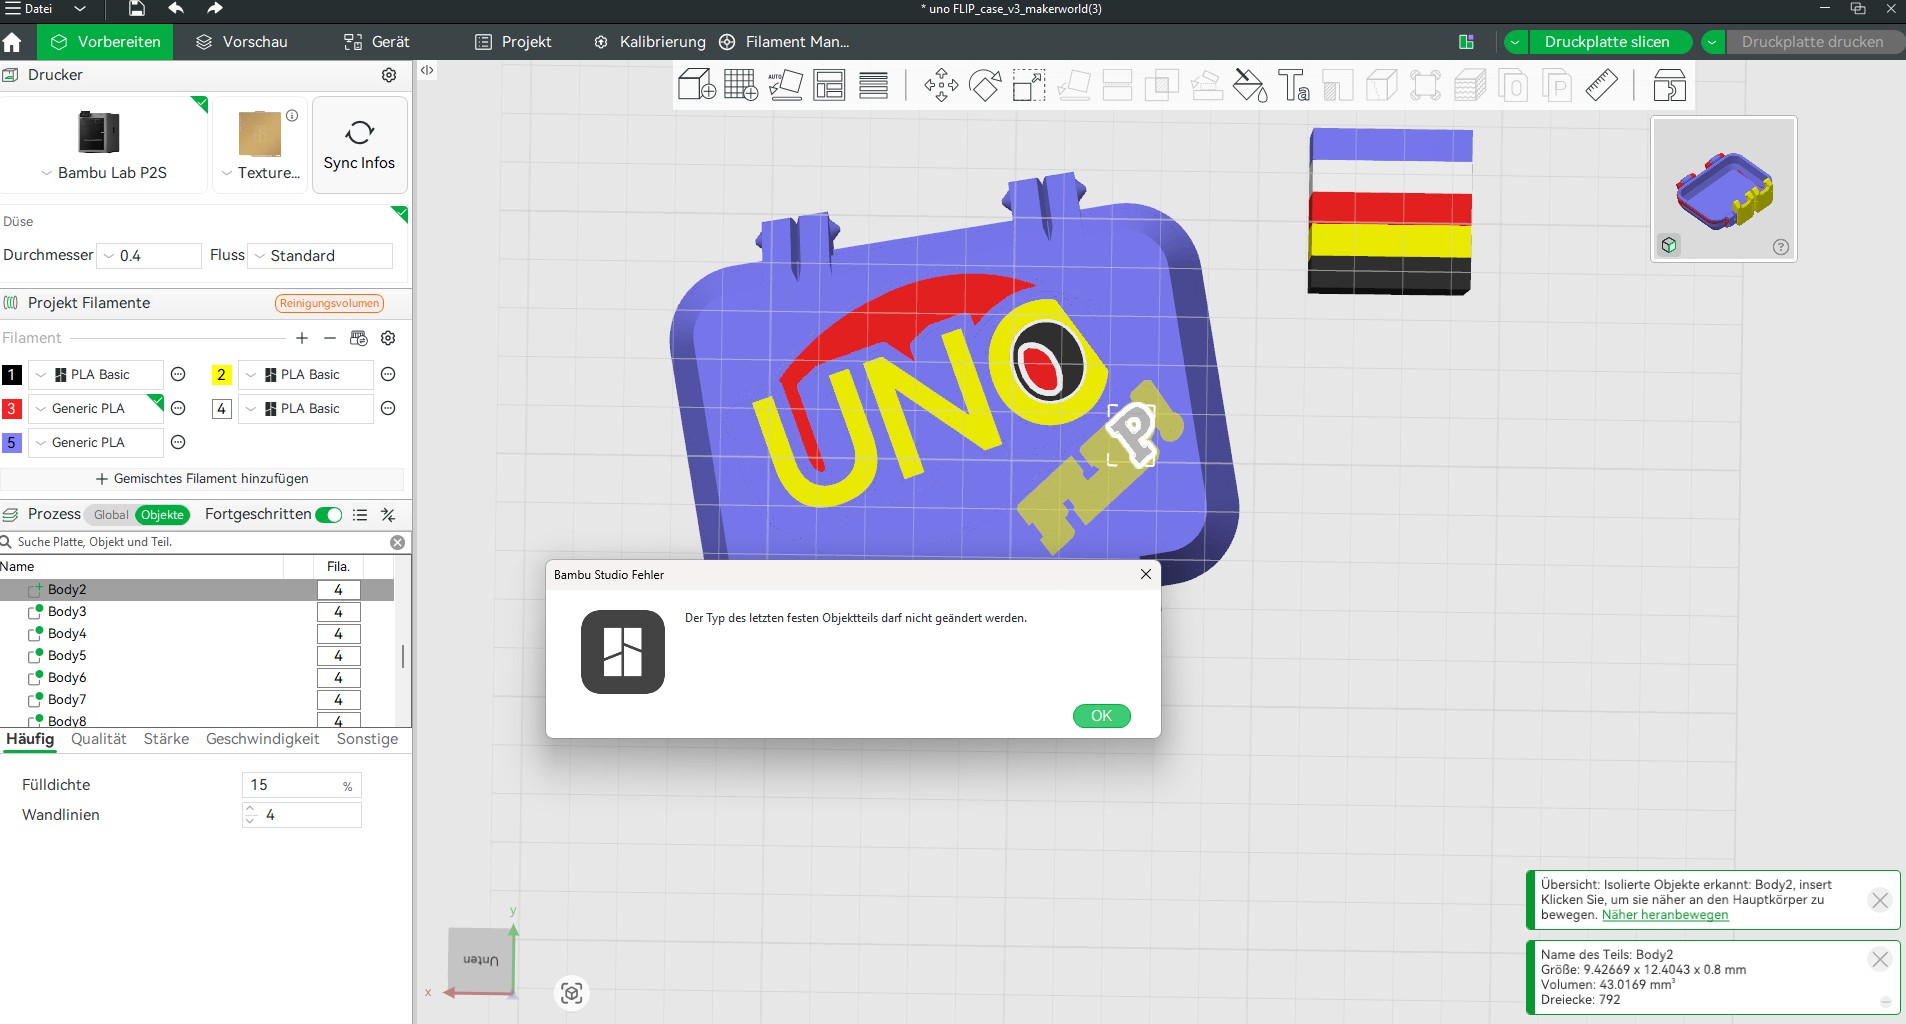Switch process scope to Global
Image resolution: width=1906 pixels, height=1024 pixels.
pos(111,515)
